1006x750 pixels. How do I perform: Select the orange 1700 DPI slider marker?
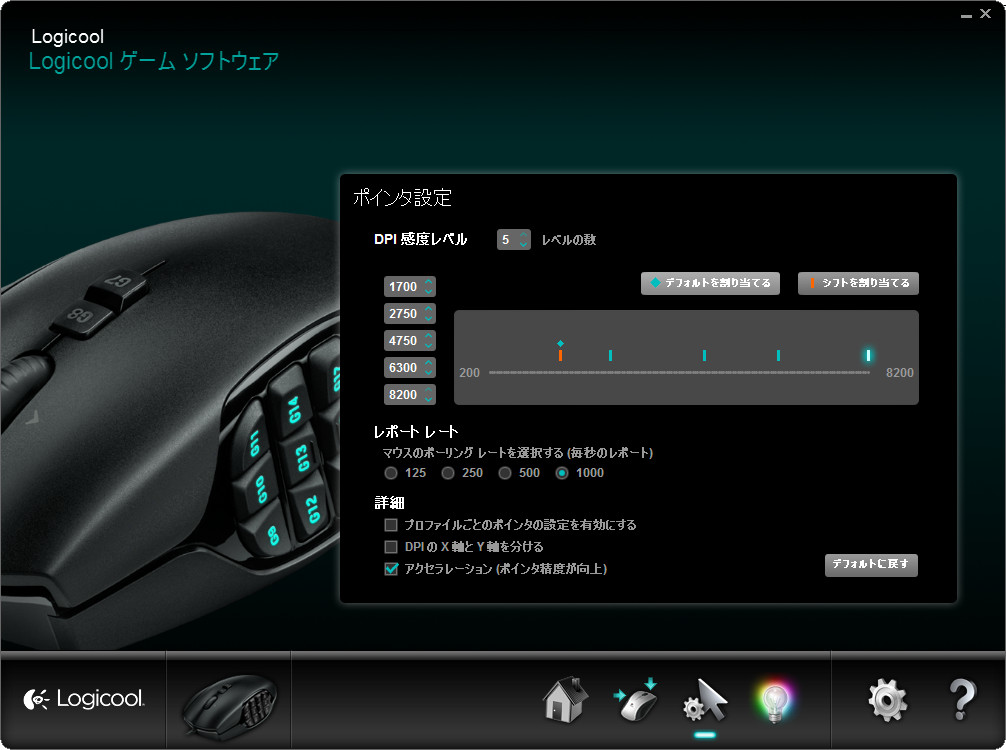[560, 355]
